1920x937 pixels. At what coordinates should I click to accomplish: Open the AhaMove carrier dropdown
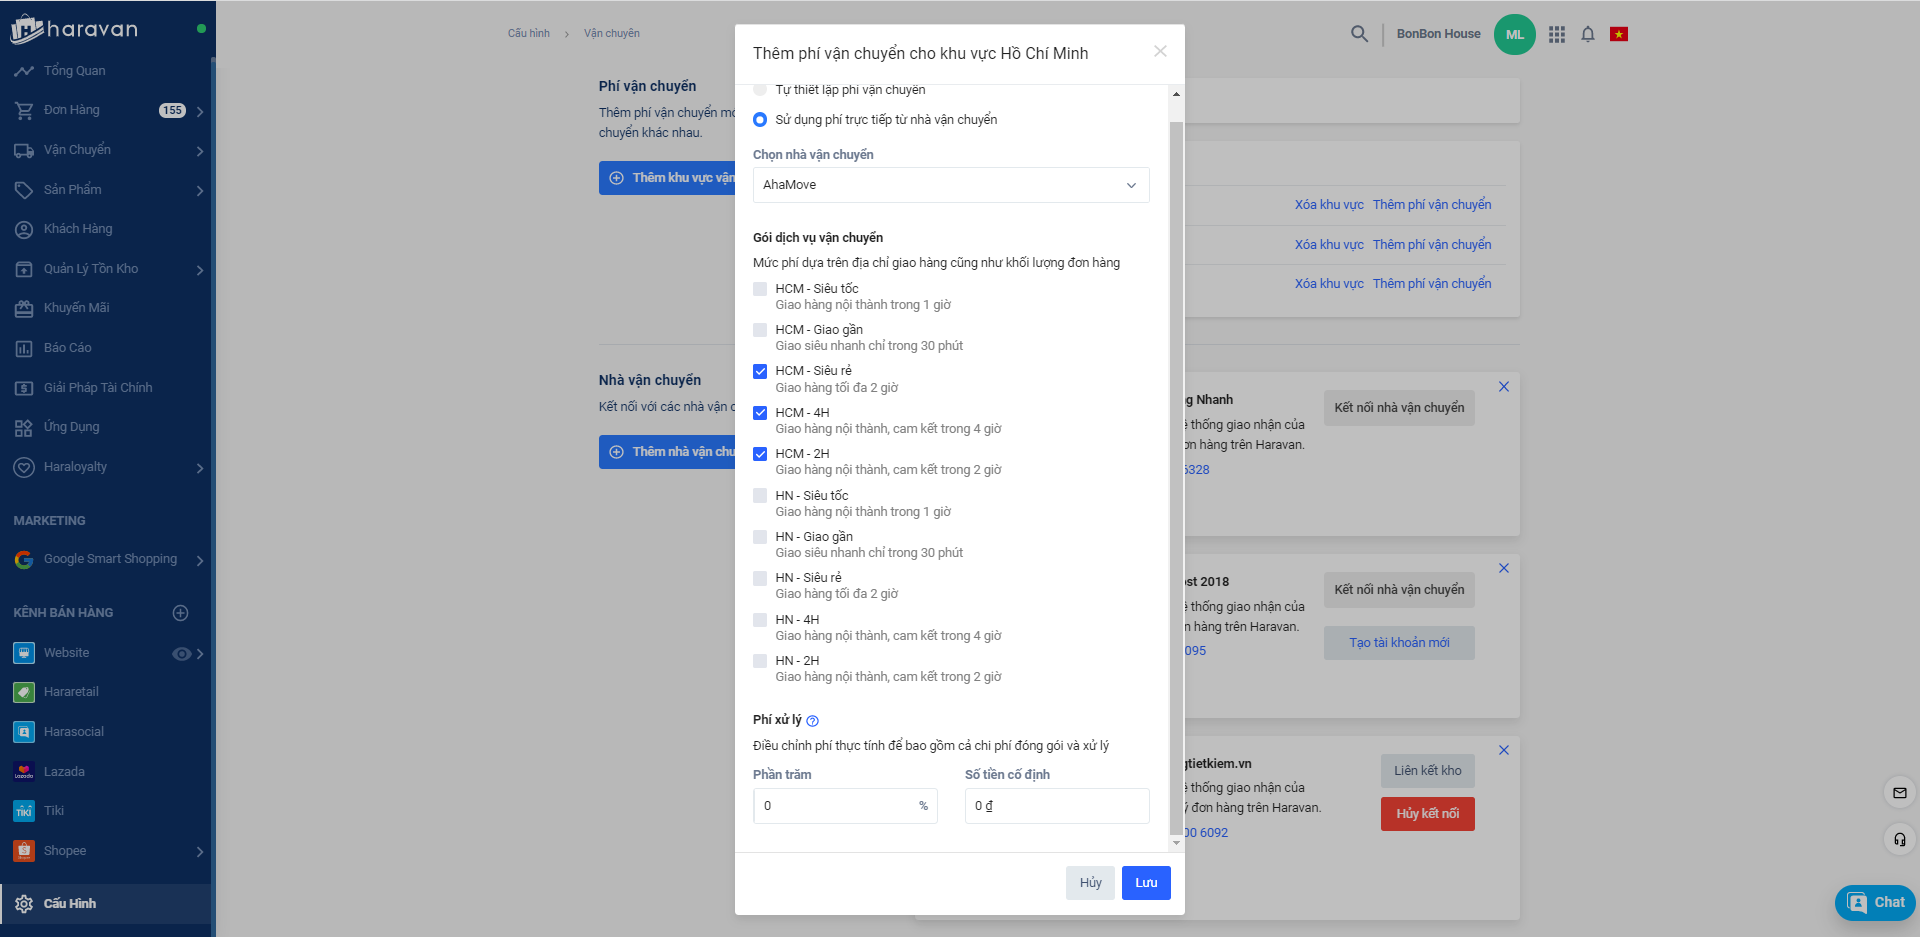click(950, 185)
